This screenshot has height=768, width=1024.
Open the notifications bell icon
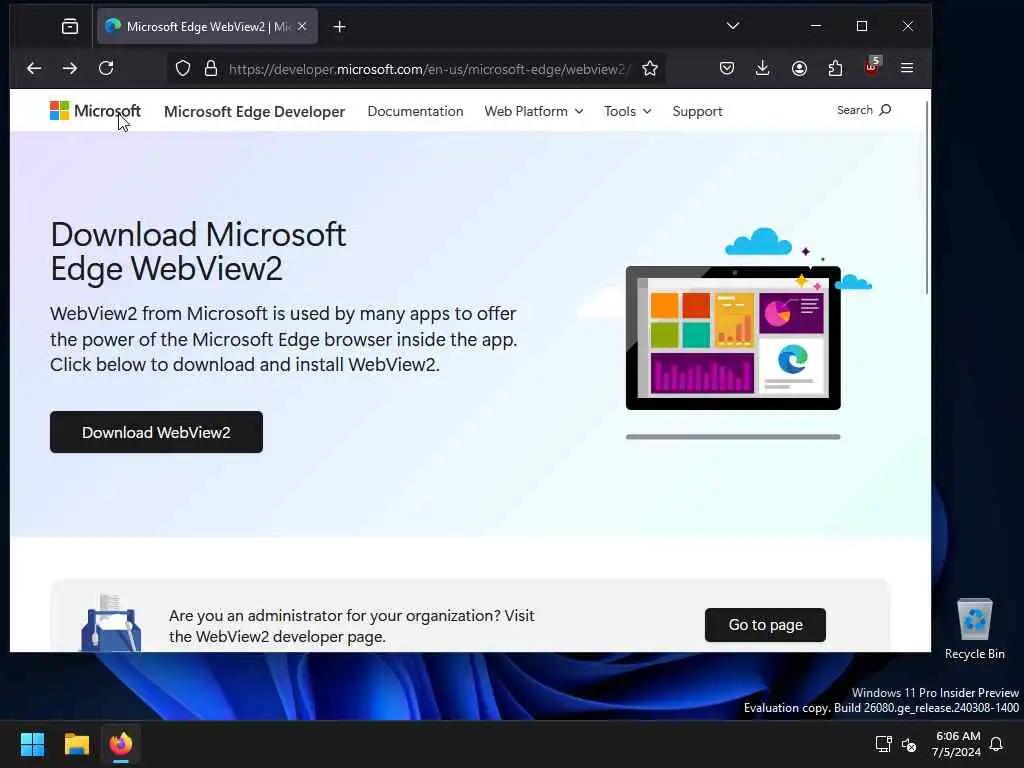[x=997, y=744]
